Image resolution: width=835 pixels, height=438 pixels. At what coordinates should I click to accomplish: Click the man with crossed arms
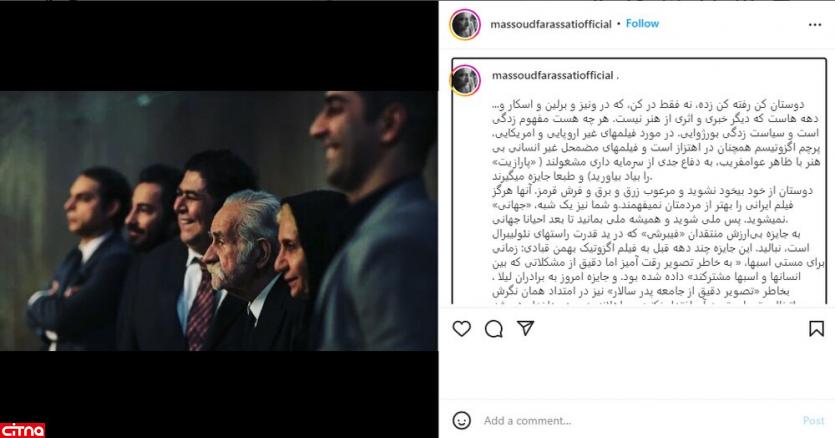tap(80, 256)
